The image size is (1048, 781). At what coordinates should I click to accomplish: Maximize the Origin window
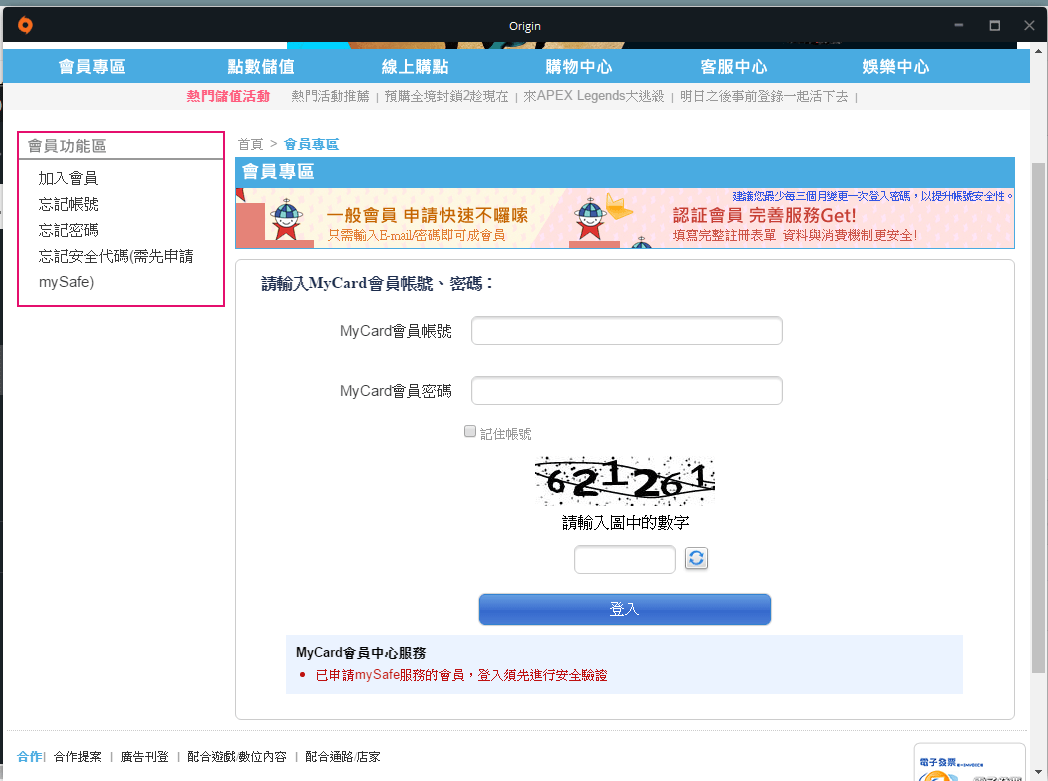[x=995, y=25]
